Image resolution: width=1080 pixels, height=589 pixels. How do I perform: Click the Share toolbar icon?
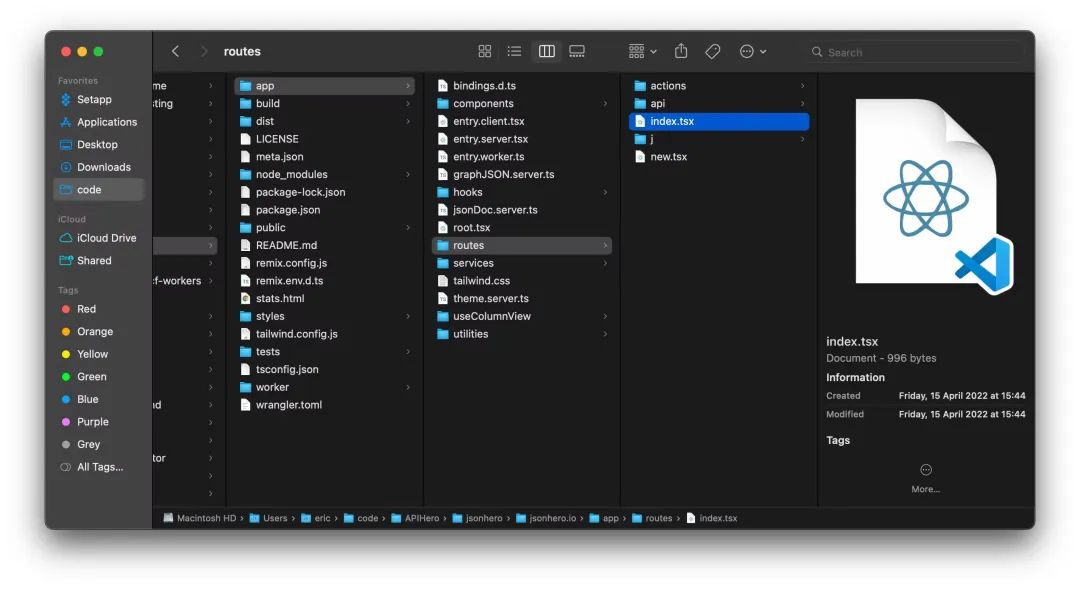681,51
